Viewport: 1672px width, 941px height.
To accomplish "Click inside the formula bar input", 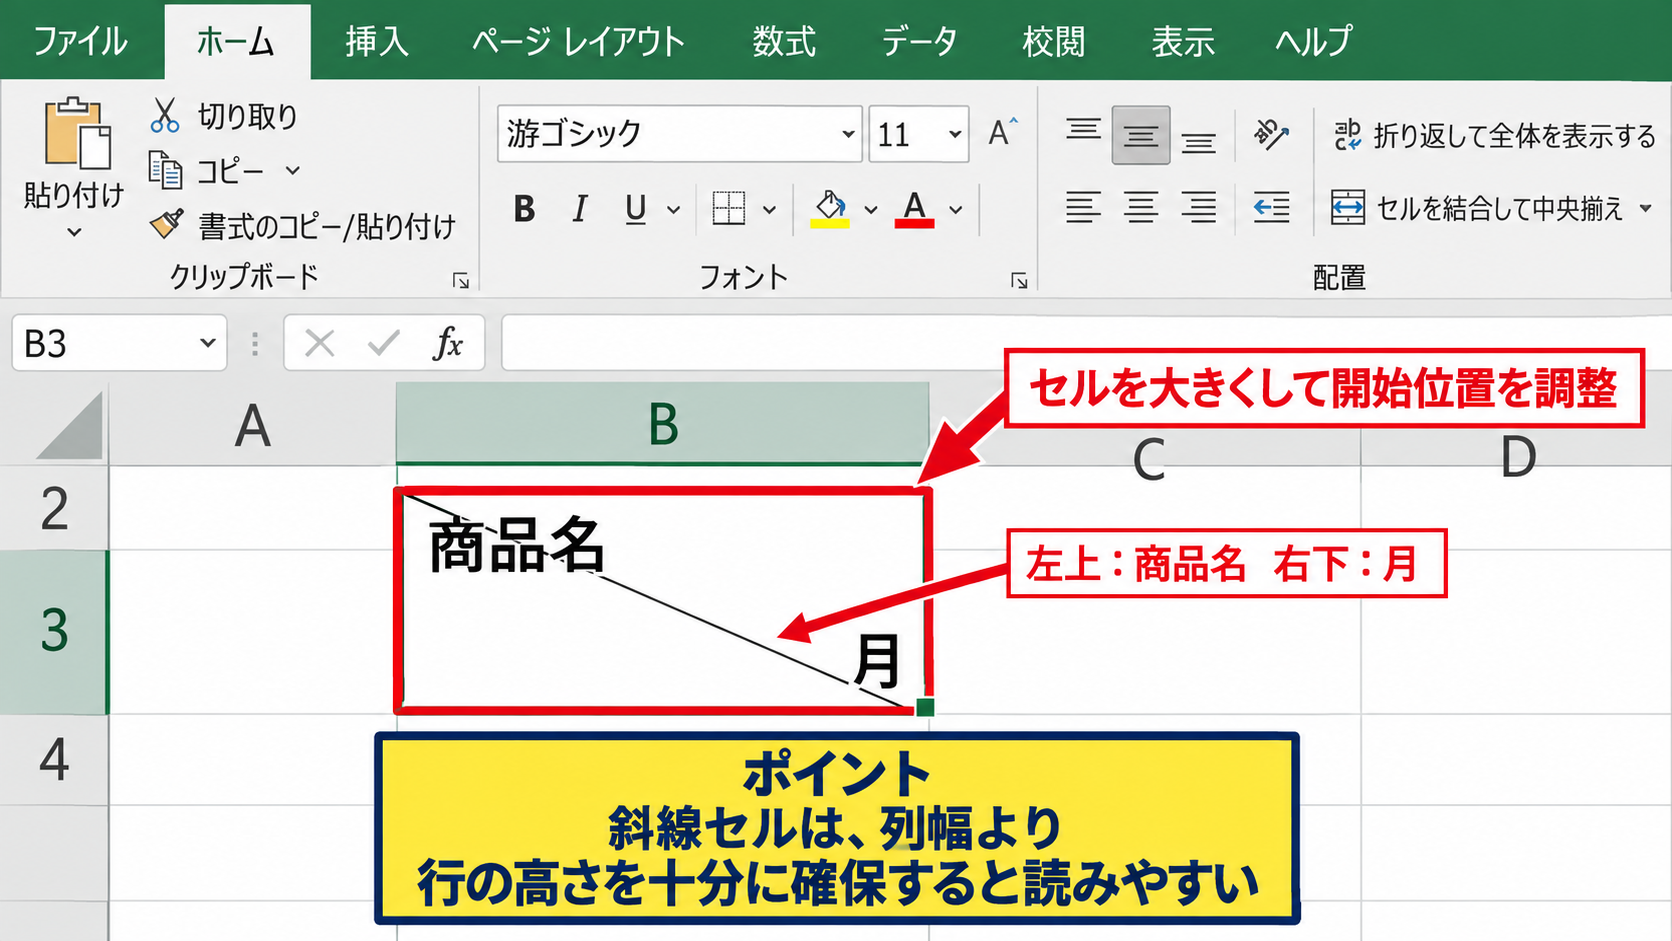I will tap(1086, 343).
